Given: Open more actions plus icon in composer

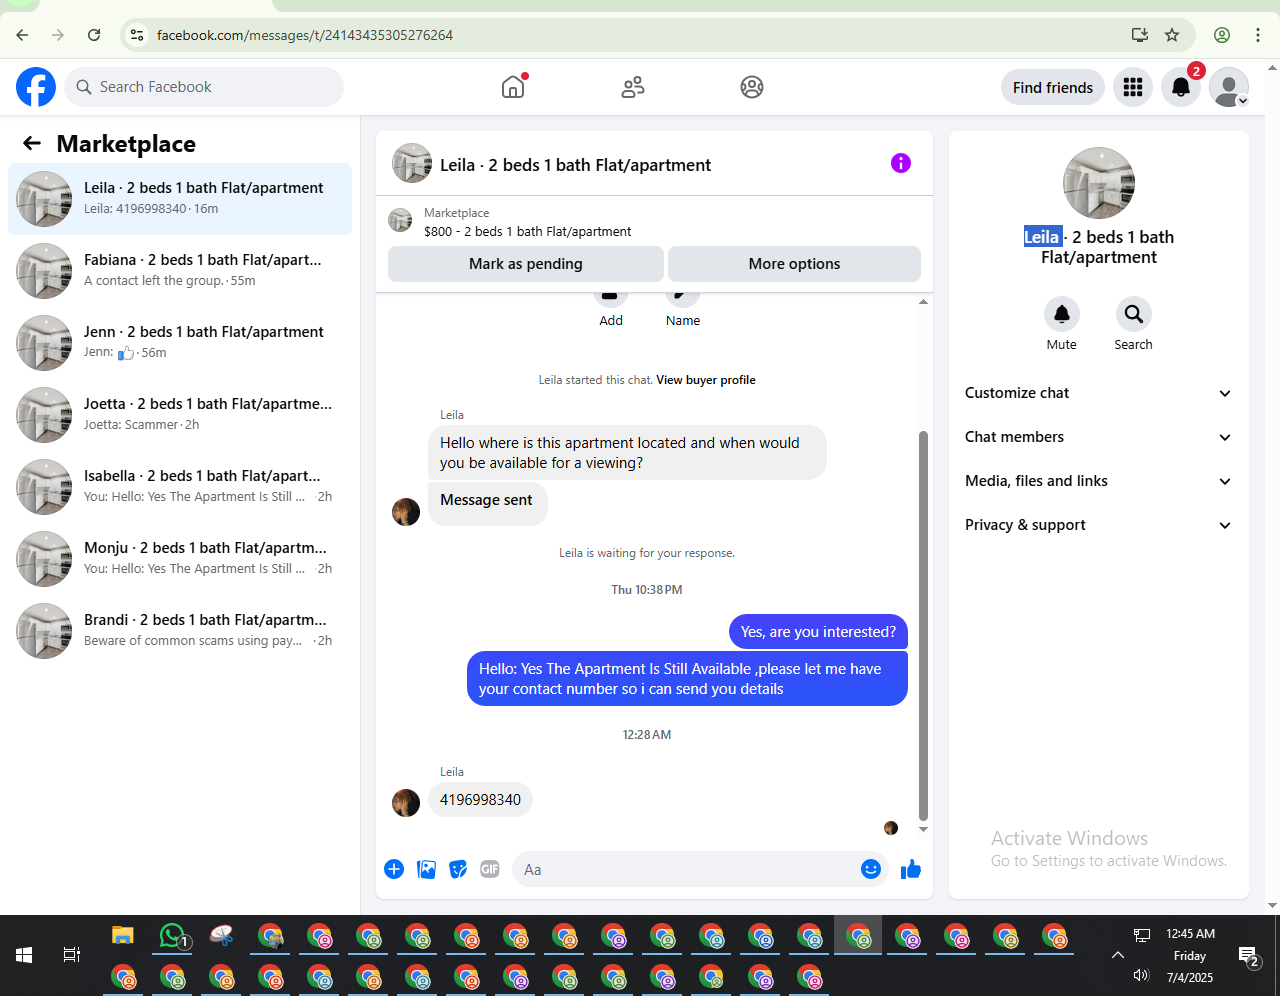Looking at the screenshot, I should point(394,869).
